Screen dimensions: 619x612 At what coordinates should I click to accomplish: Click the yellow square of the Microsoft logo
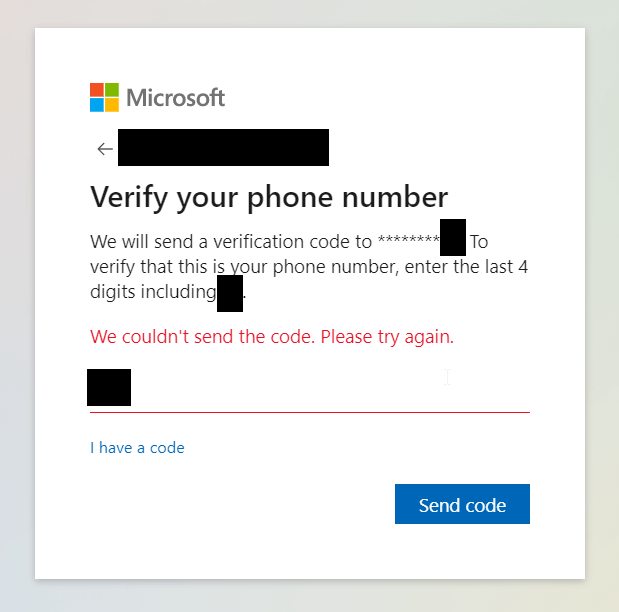112,105
